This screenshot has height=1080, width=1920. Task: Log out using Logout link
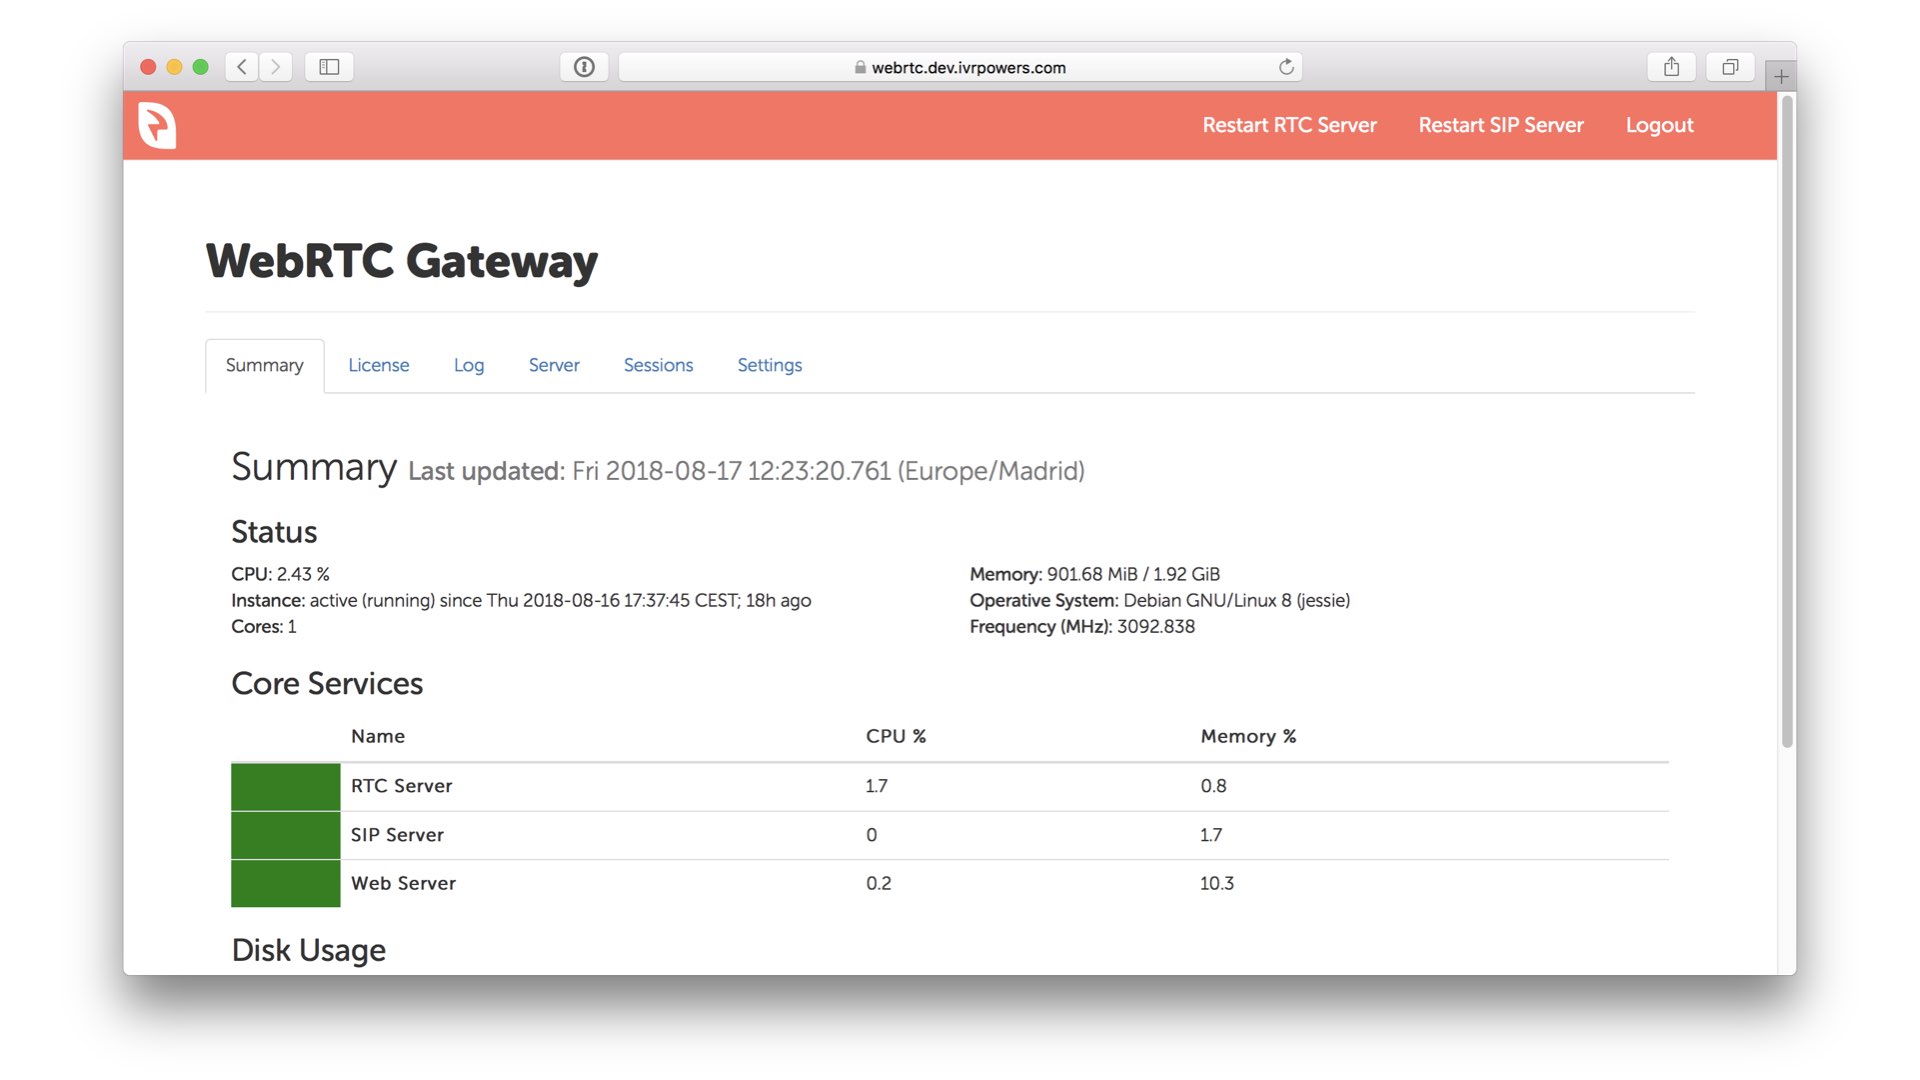[x=1659, y=125]
